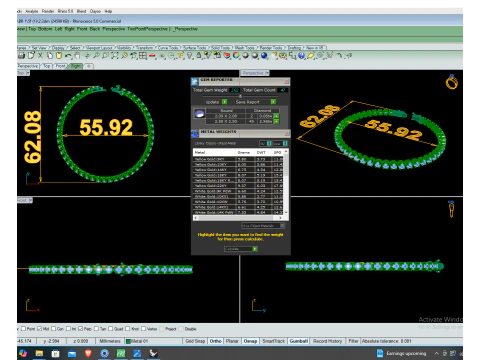The width and height of the screenshot is (480, 360).
Task: Open Brave browser from the taskbar
Action: click(x=88, y=353)
